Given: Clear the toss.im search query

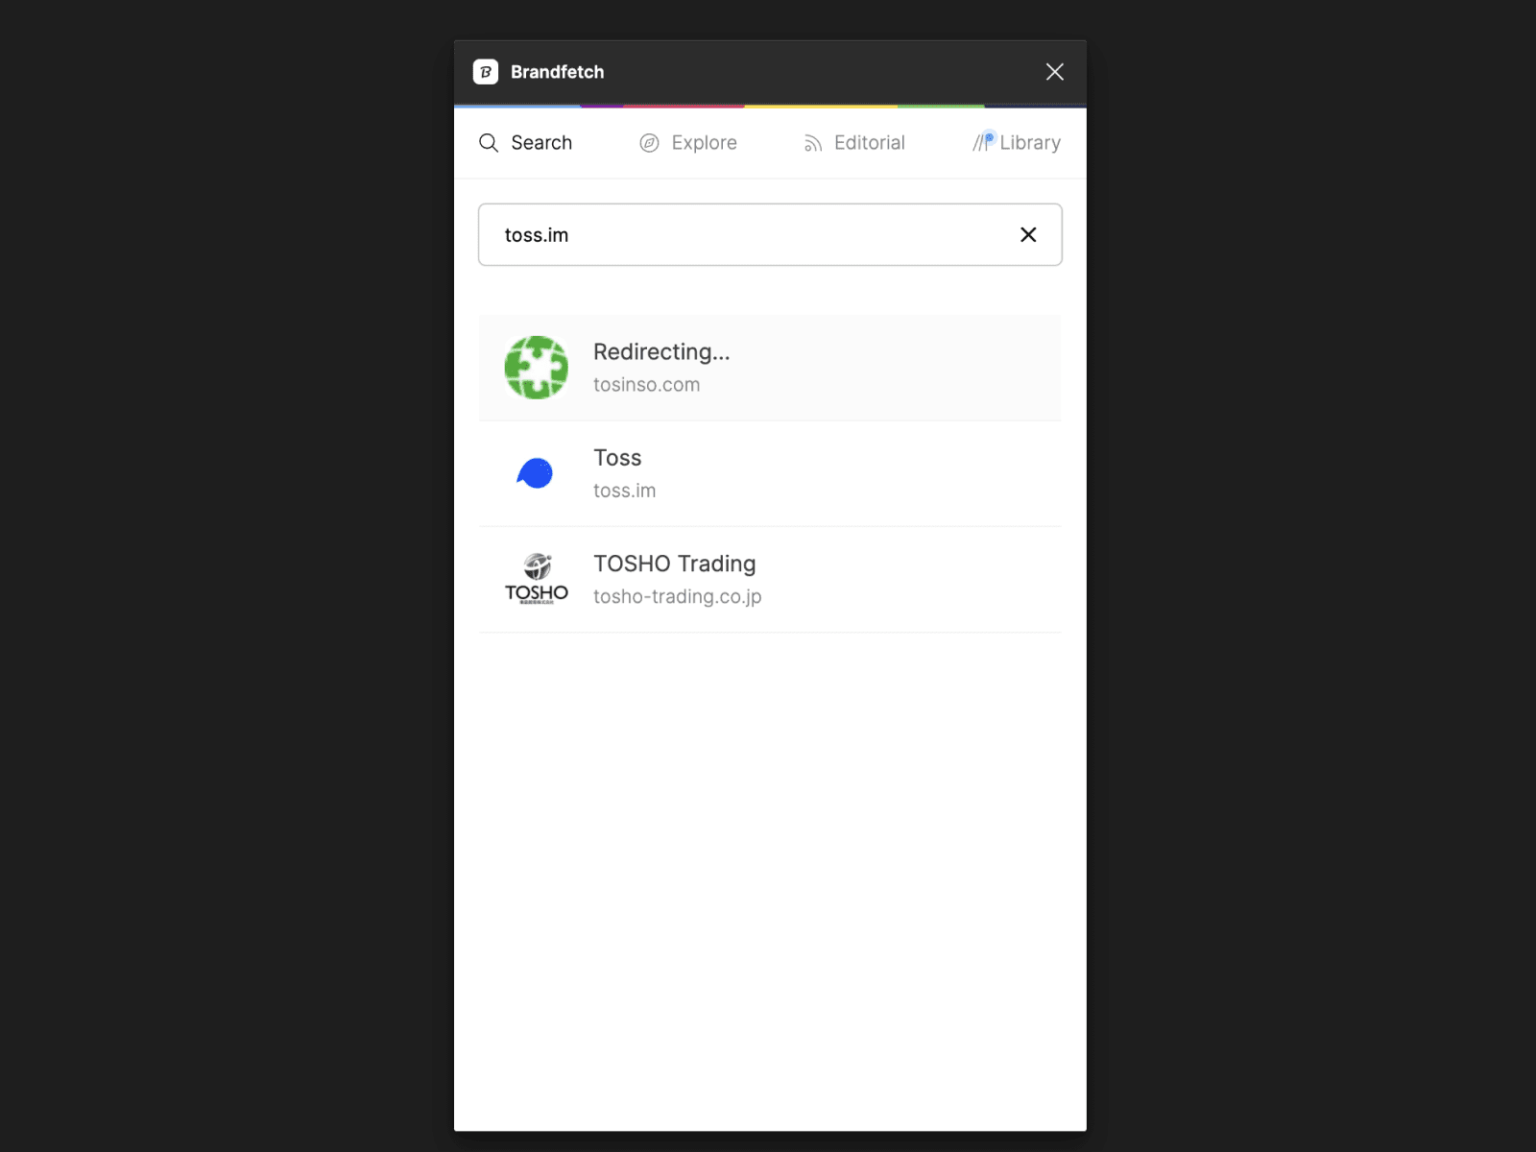Looking at the screenshot, I should click(1028, 235).
